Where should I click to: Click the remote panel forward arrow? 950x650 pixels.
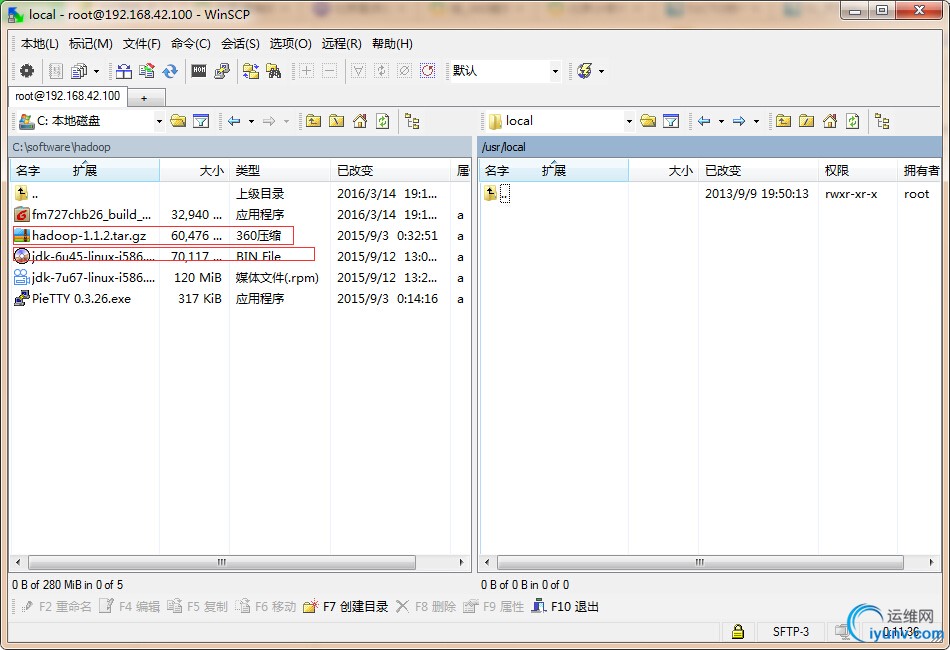tap(739, 121)
